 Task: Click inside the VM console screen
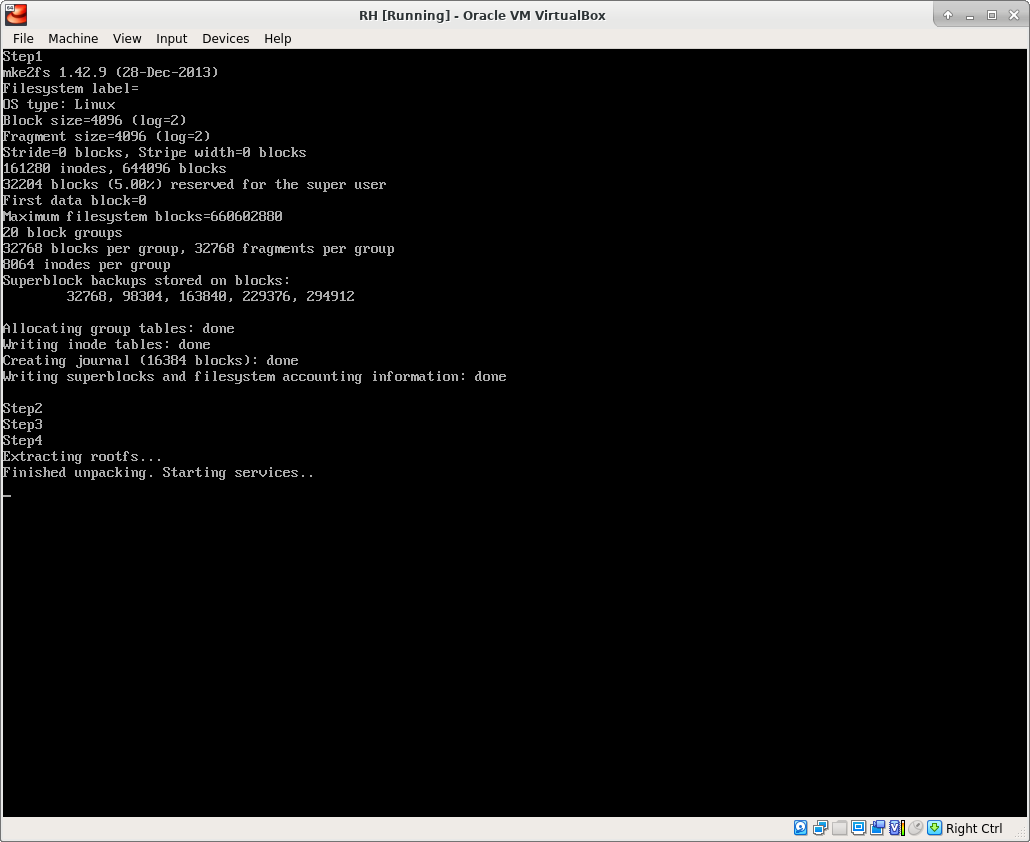click(x=514, y=600)
